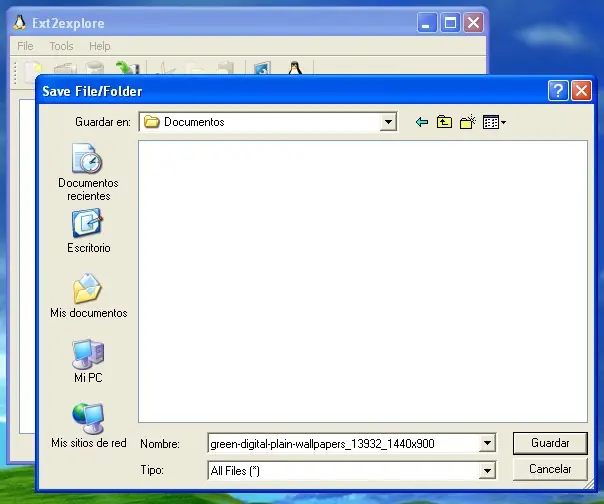Image resolution: width=604 pixels, height=504 pixels.
Task: Open Documentos recientes in the sidebar
Action: pyautogui.click(x=88, y=171)
